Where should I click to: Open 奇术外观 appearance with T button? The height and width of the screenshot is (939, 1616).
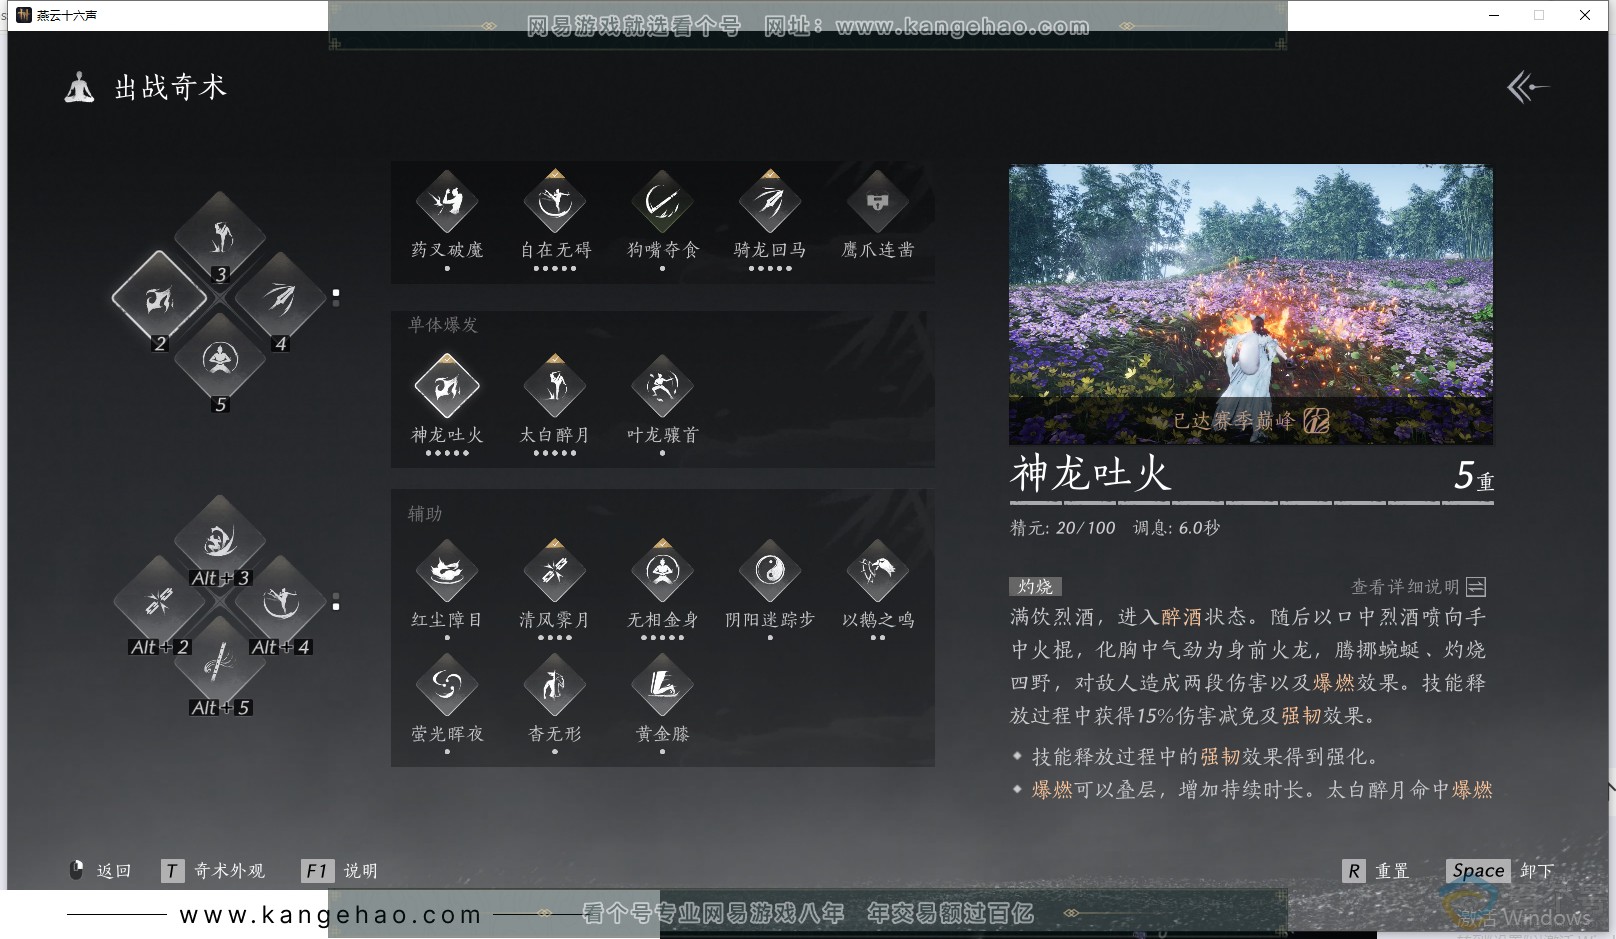[x=213, y=871]
